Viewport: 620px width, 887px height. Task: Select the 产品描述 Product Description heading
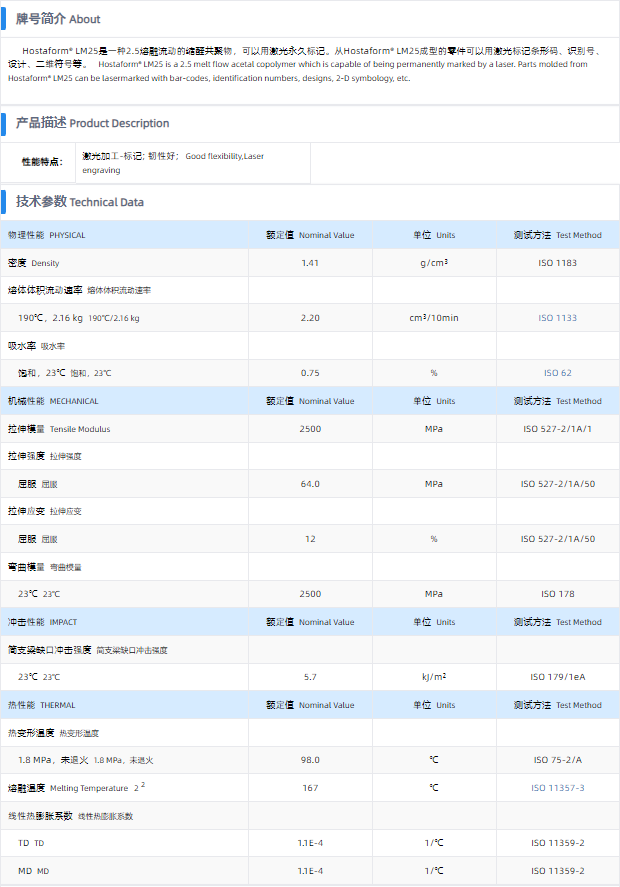92,123
